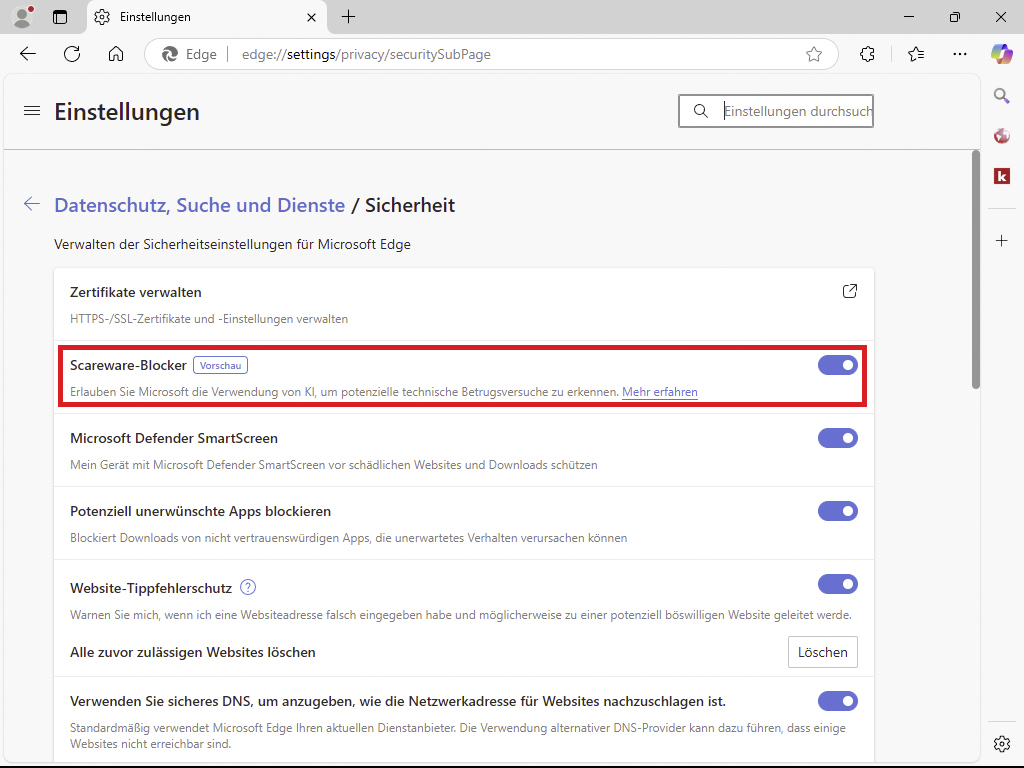This screenshot has width=1024, height=768.
Task: Open the Extensions puzzle icon
Action: click(867, 54)
